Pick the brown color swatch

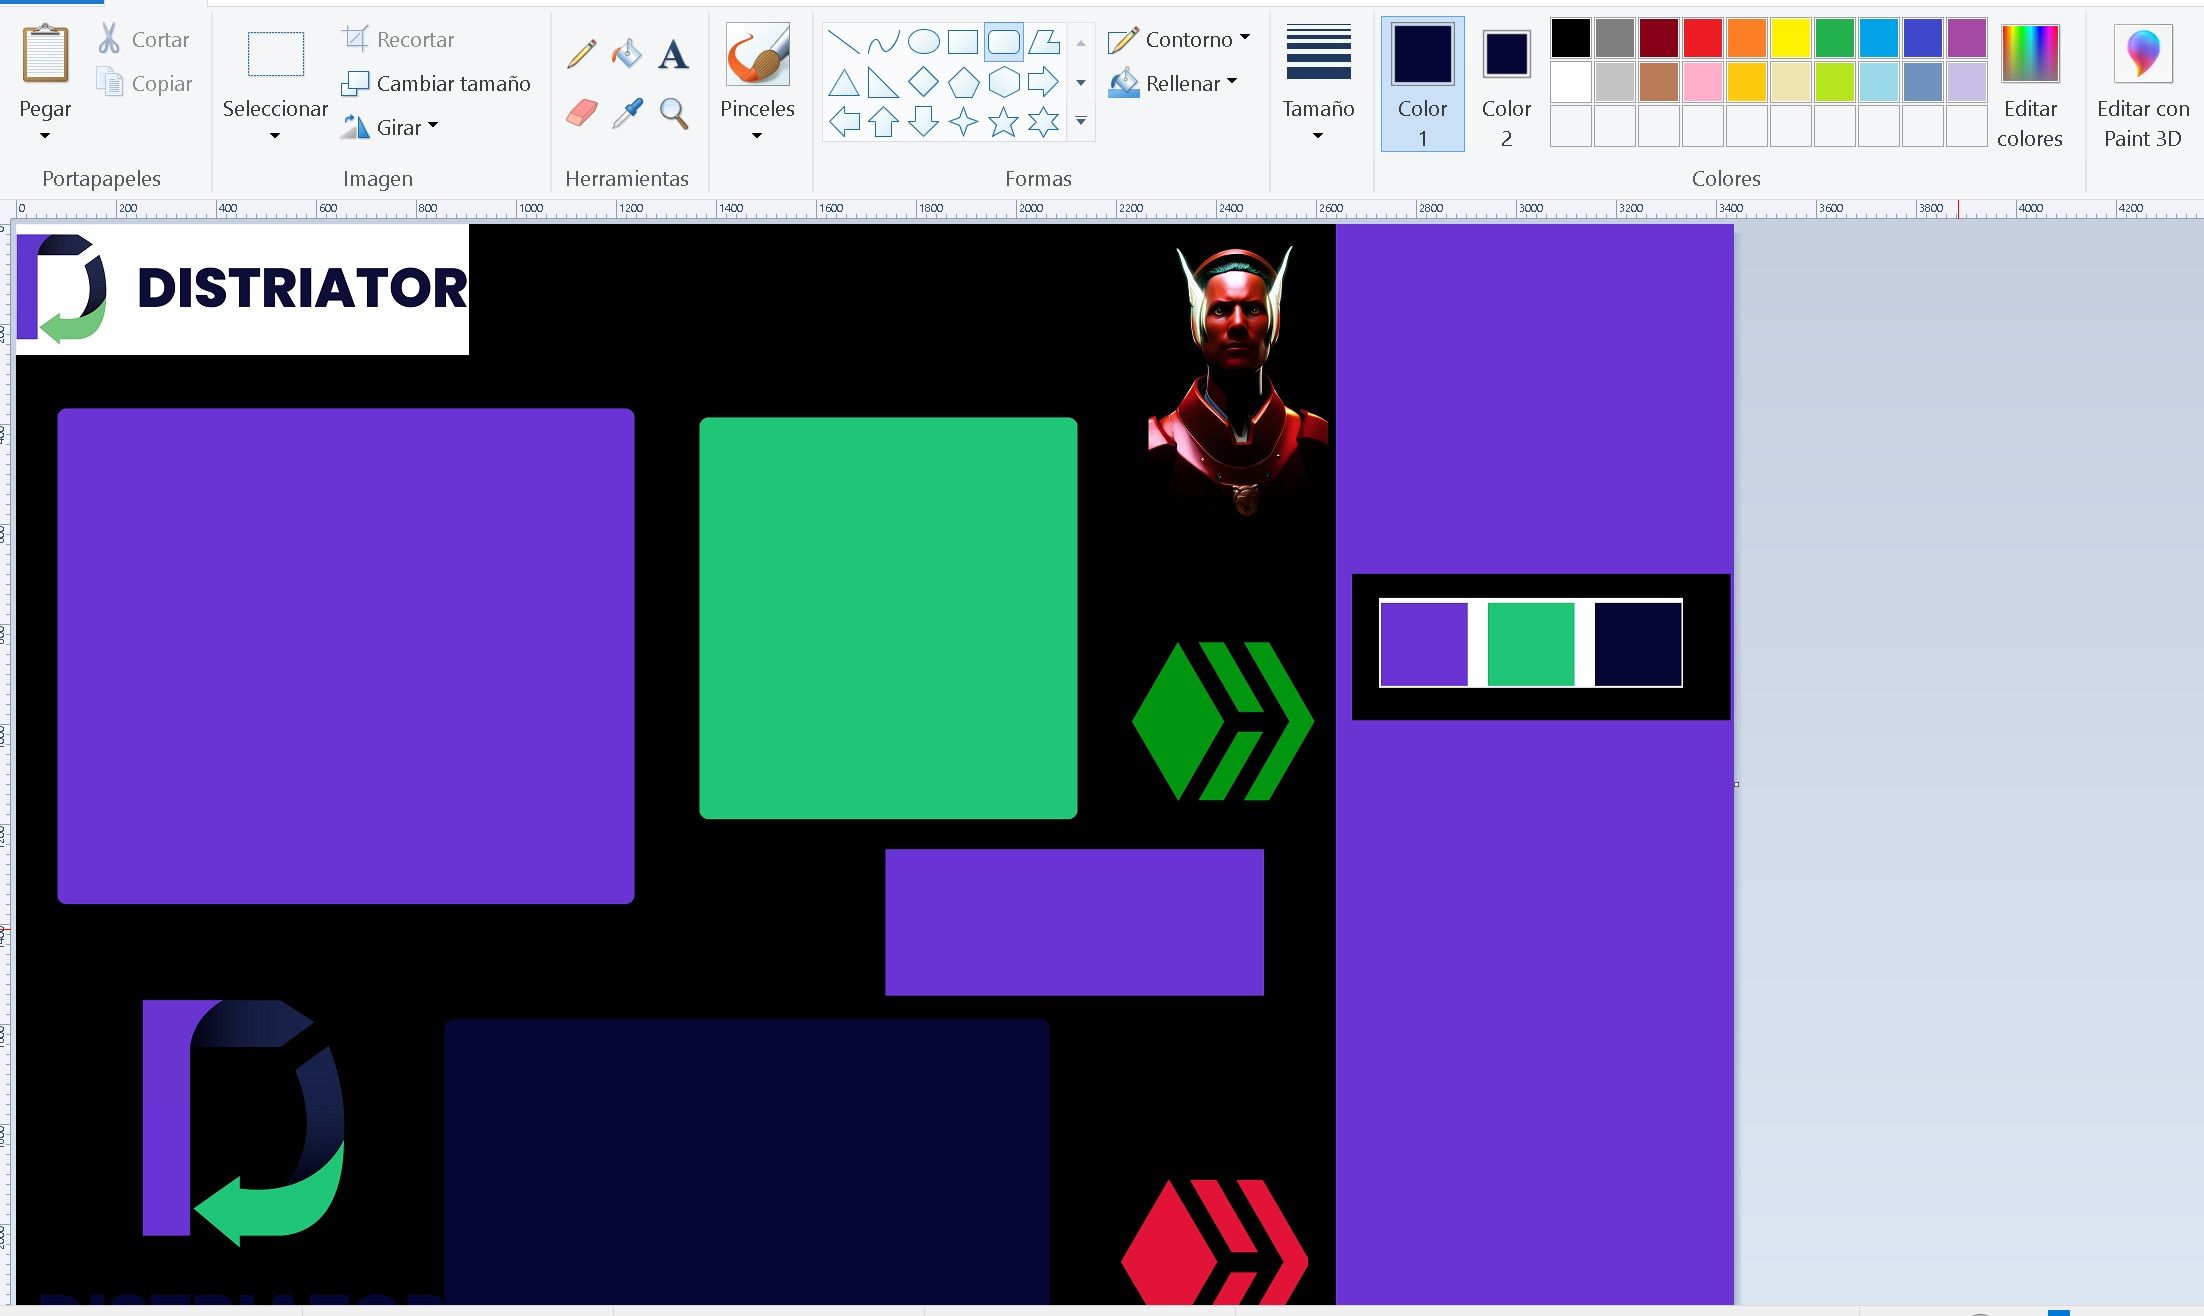click(1658, 82)
